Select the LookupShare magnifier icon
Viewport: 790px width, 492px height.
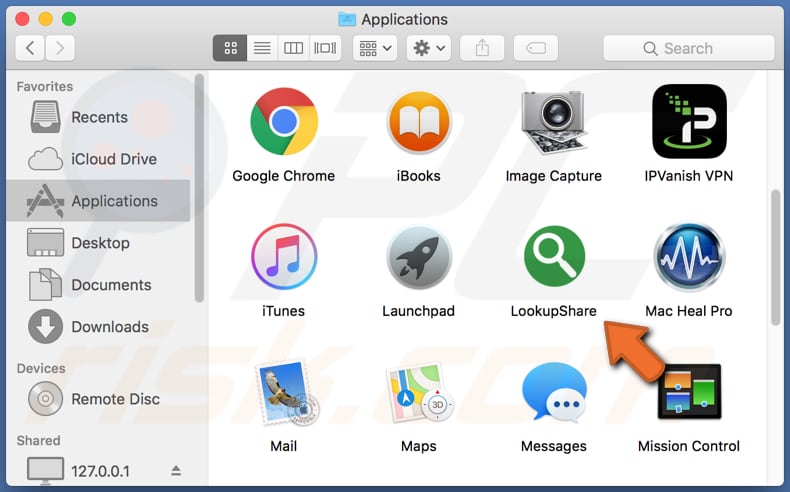click(554, 256)
